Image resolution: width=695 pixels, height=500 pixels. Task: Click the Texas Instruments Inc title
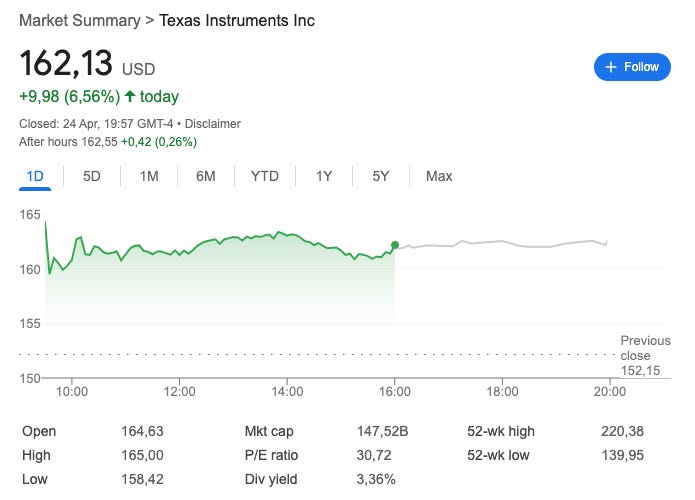click(237, 21)
